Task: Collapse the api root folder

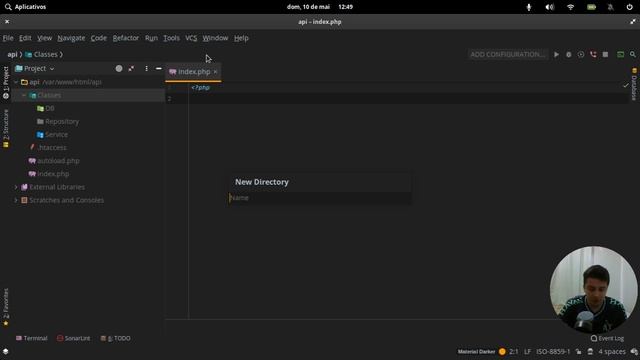Action: [x=16, y=82]
